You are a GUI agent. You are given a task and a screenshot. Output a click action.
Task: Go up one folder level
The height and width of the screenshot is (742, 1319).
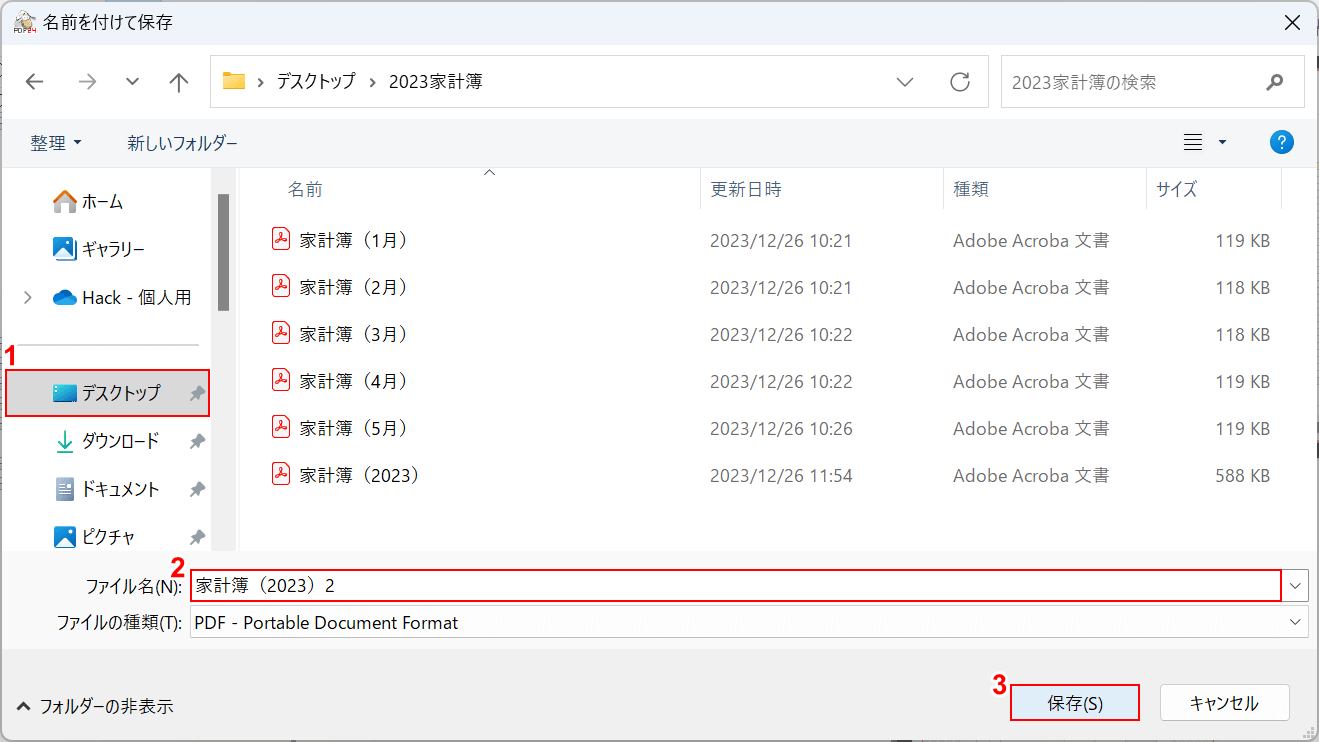(x=179, y=82)
